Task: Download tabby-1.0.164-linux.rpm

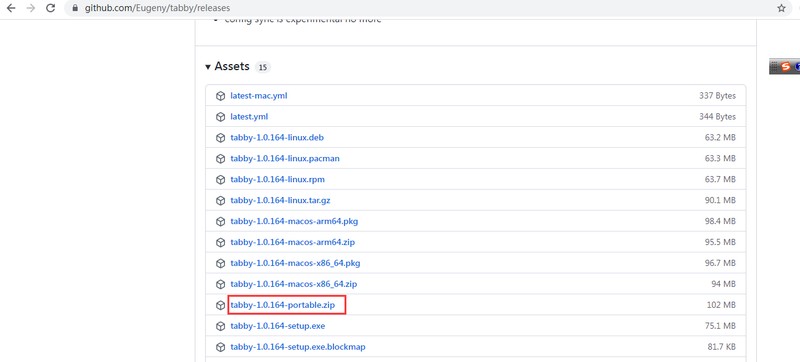Action: pyautogui.click(x=278, y=179)
